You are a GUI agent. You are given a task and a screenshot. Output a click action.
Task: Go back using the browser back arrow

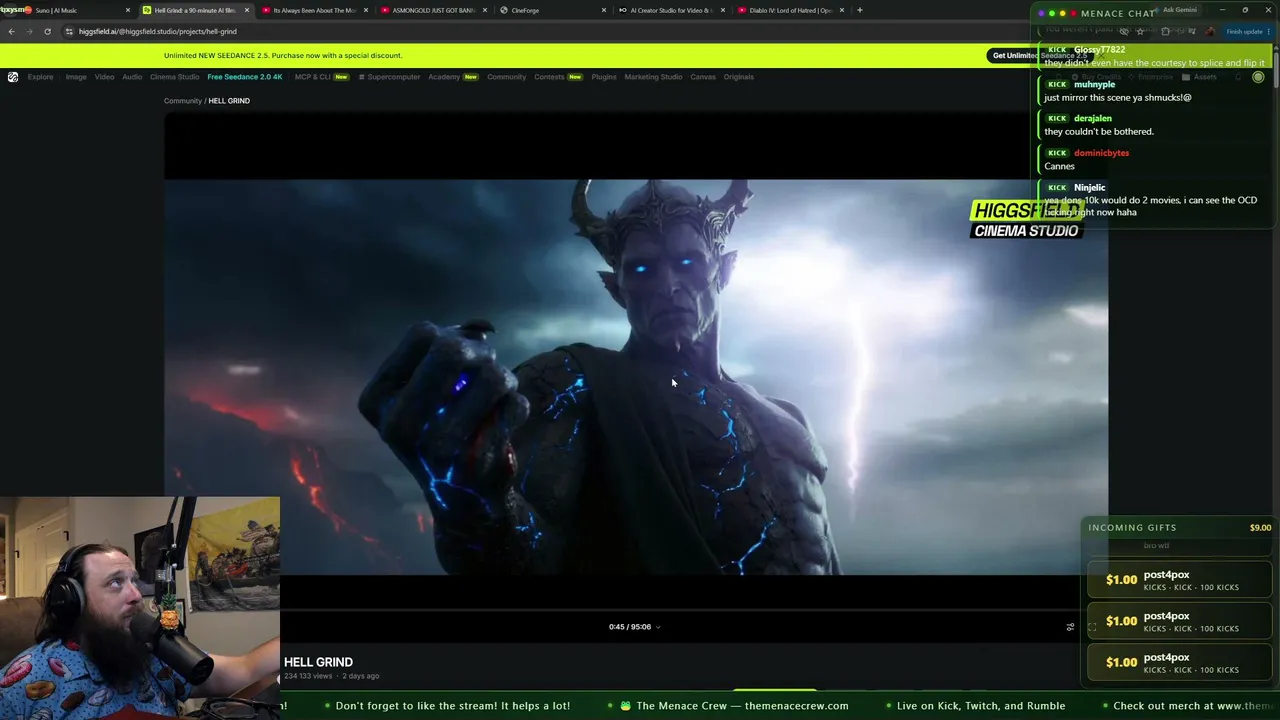[x=11, y=31]
